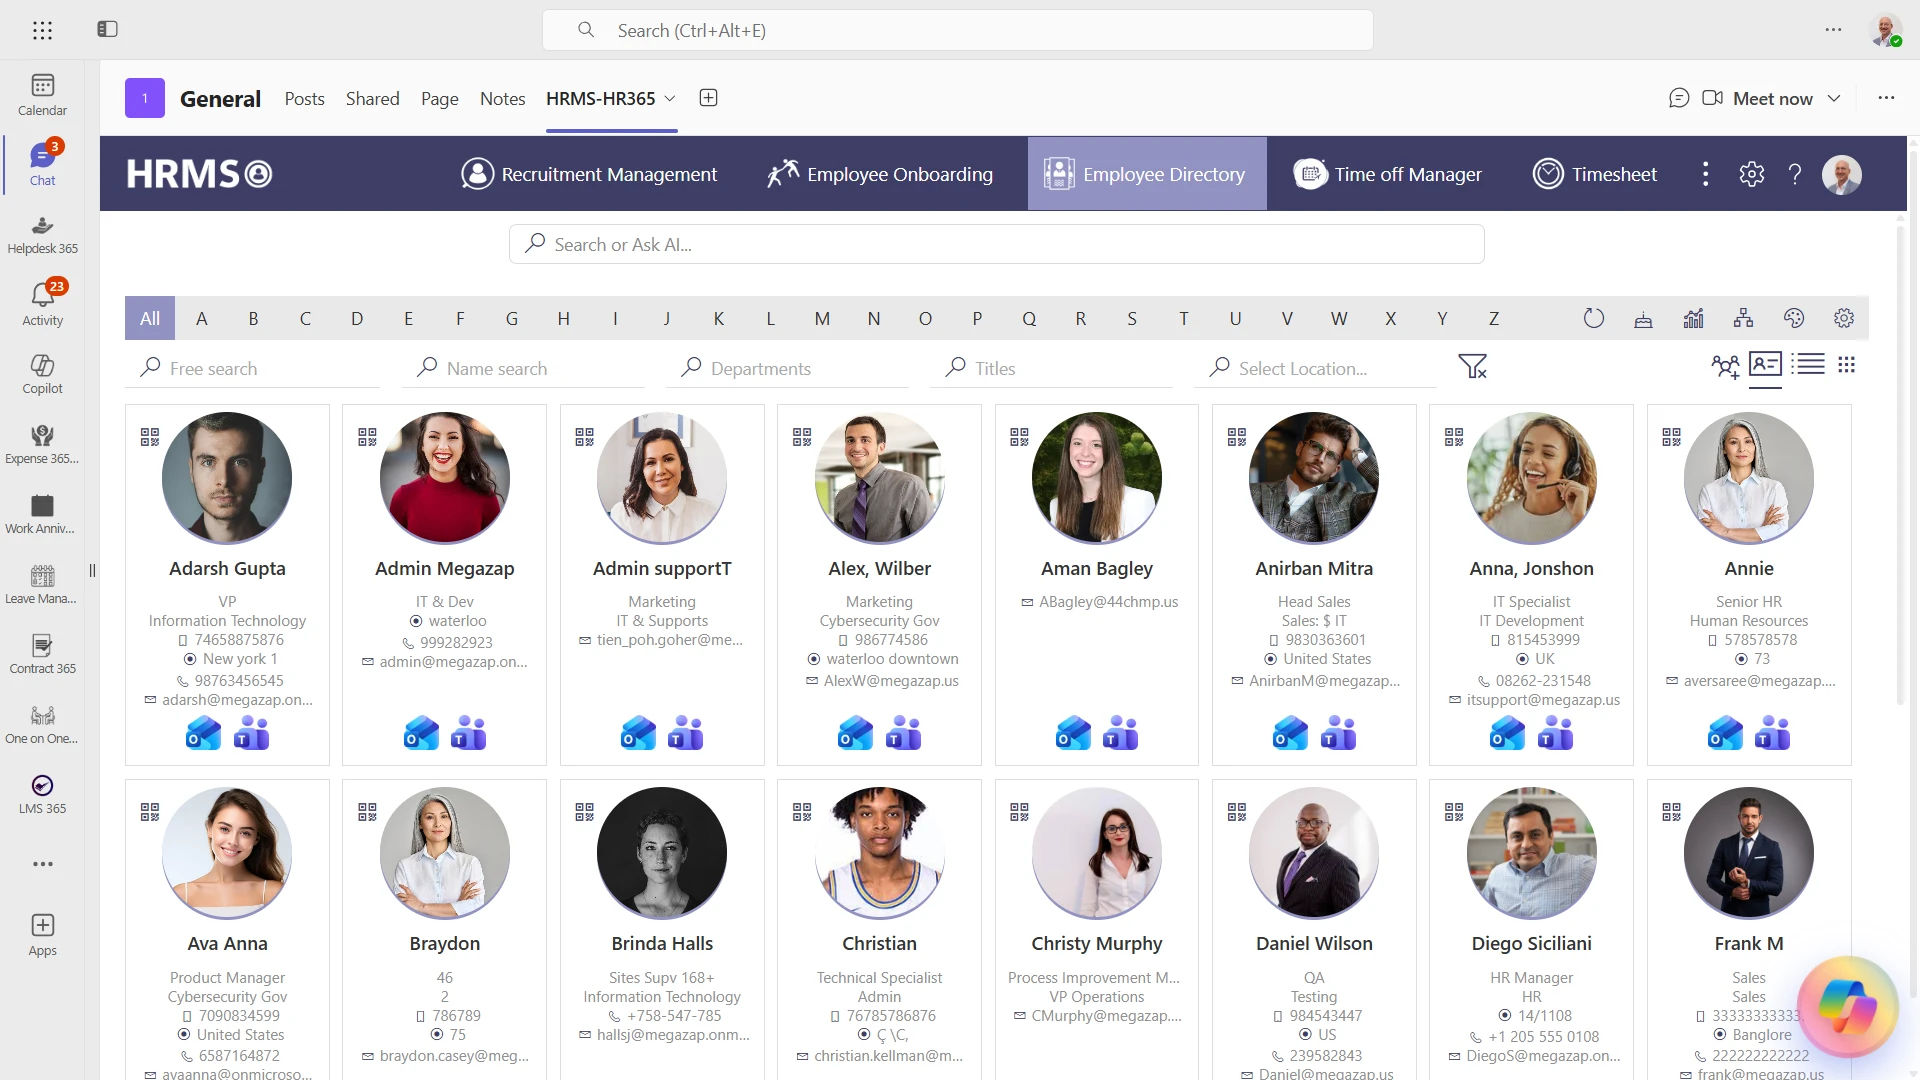Open HRMS help question mark
The width and height of the screenshot is (1920, 1080).
coord(1796,174)
